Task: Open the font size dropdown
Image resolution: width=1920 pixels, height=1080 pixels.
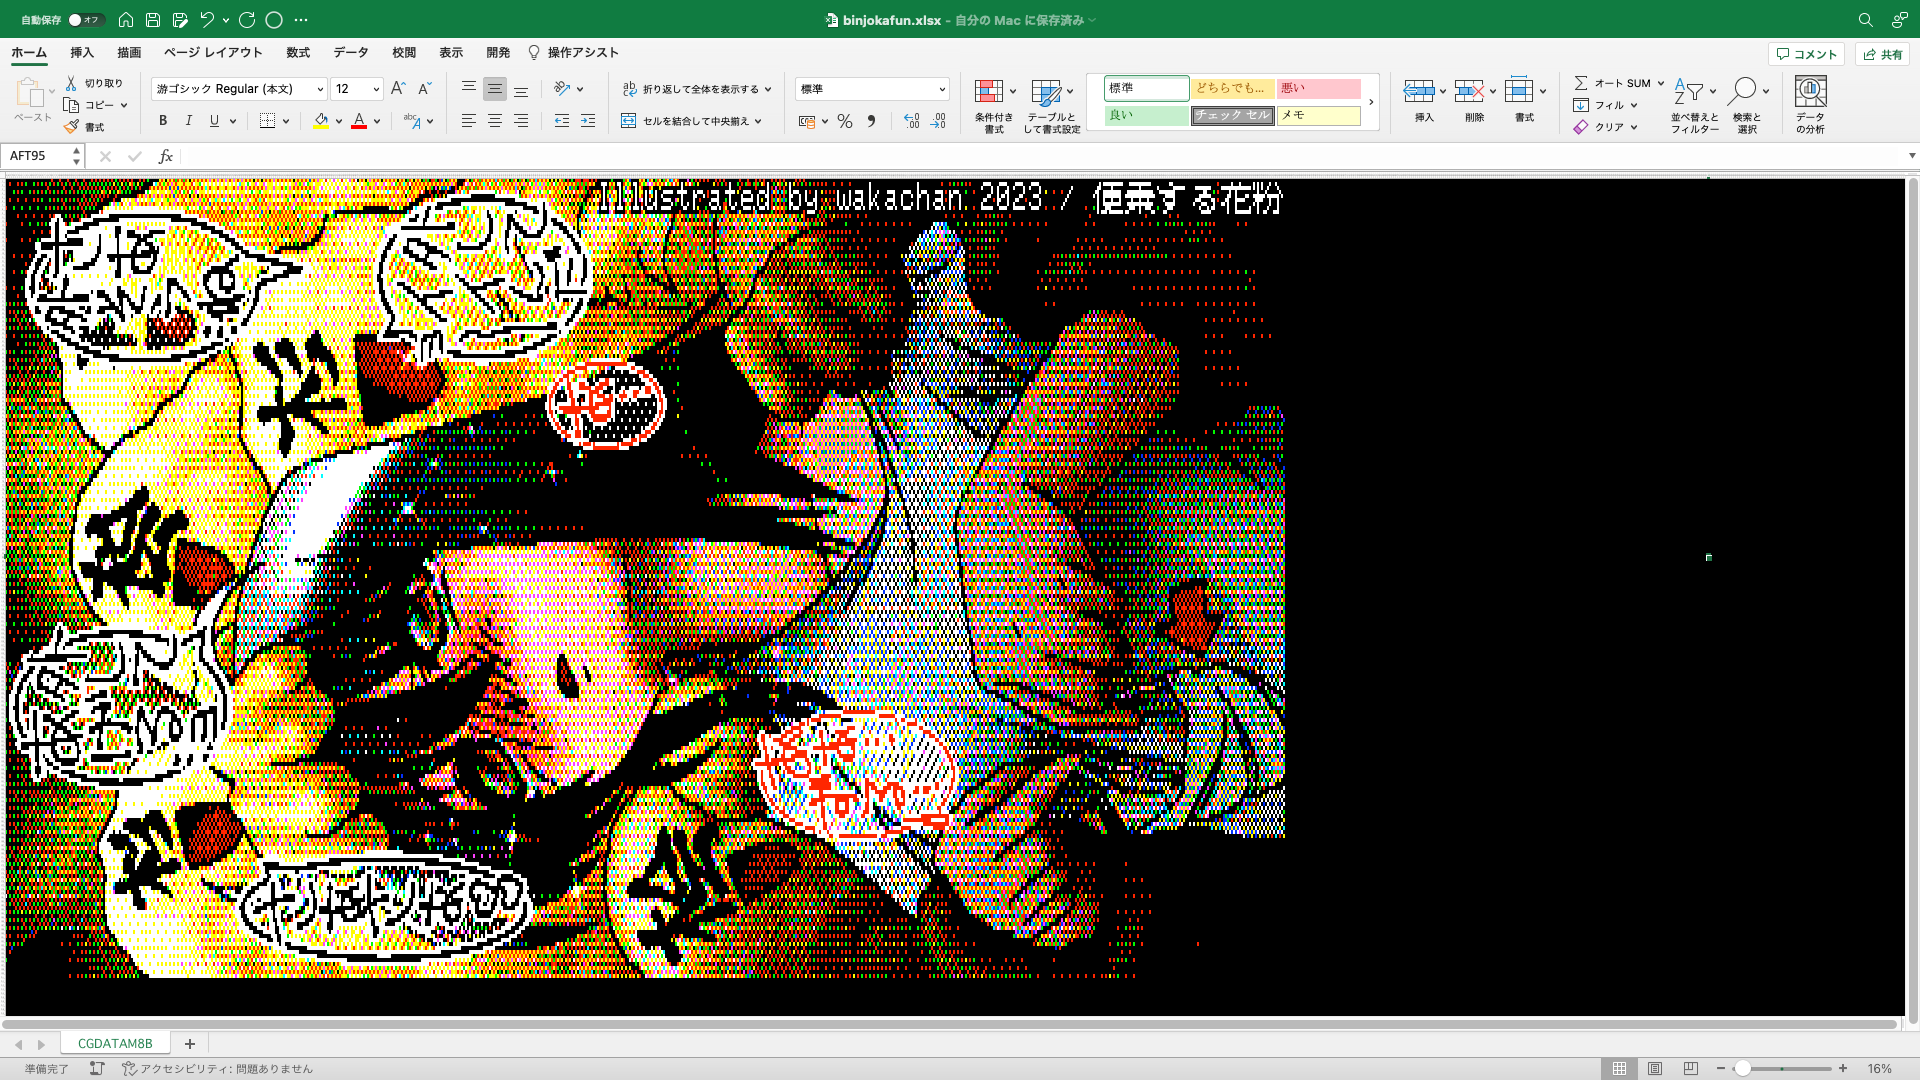Action: 376,89
